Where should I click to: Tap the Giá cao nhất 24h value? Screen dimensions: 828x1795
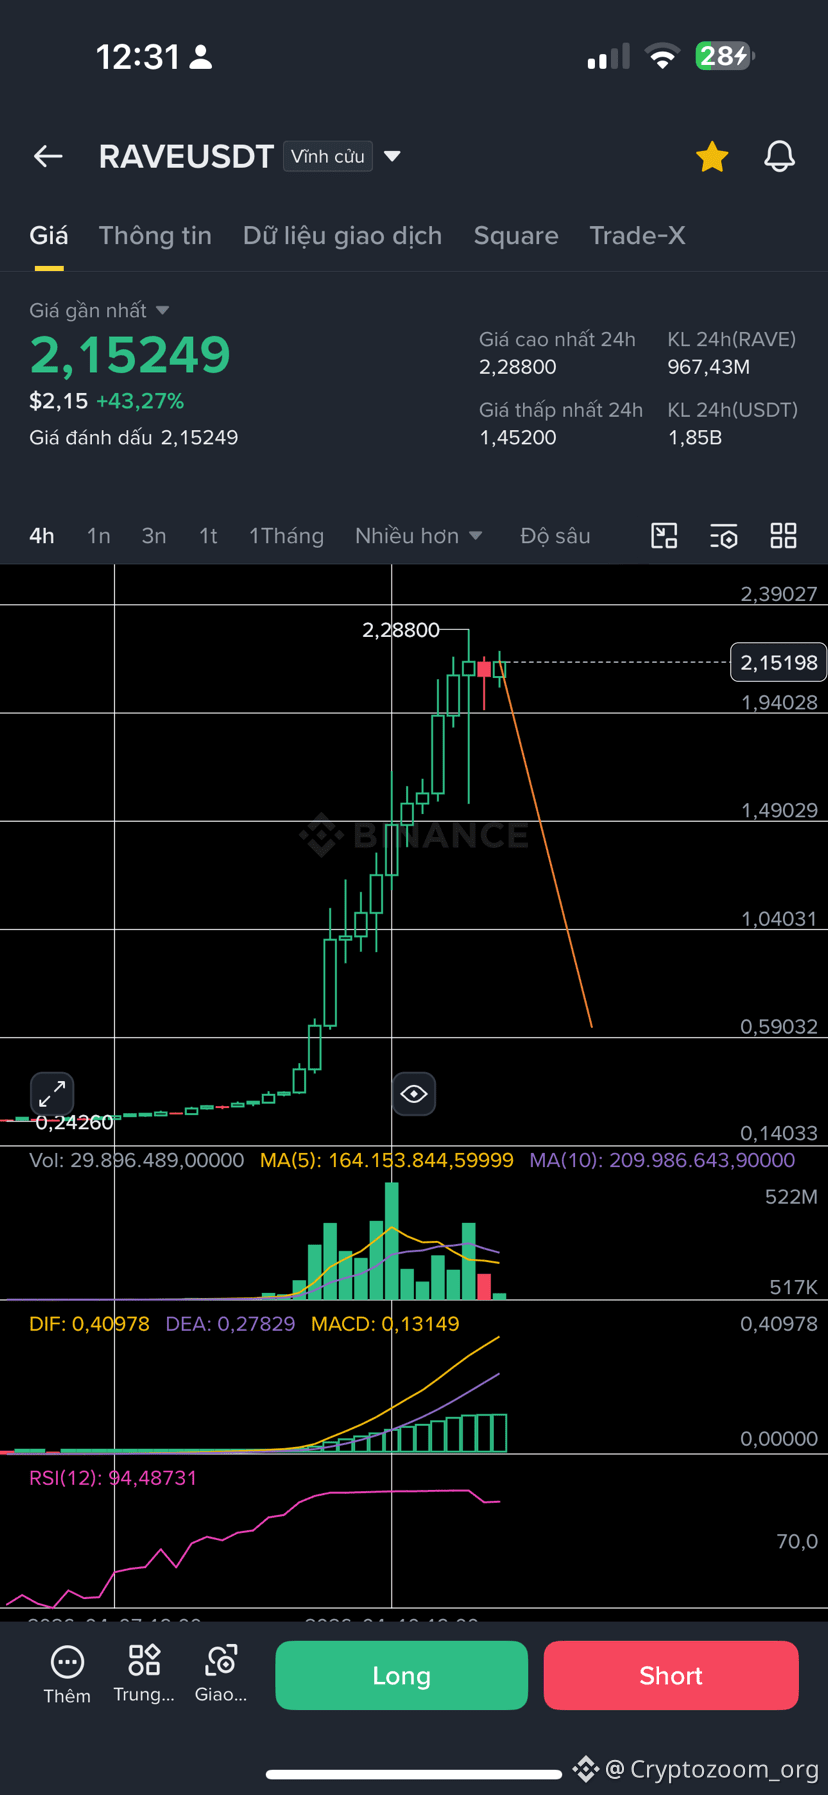pyautogui.click(x=517, y=367)
